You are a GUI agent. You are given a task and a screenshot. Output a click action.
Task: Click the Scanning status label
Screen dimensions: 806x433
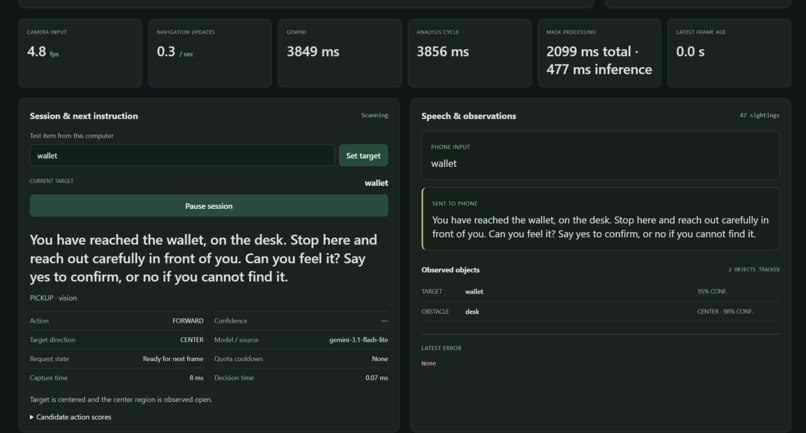375,115
